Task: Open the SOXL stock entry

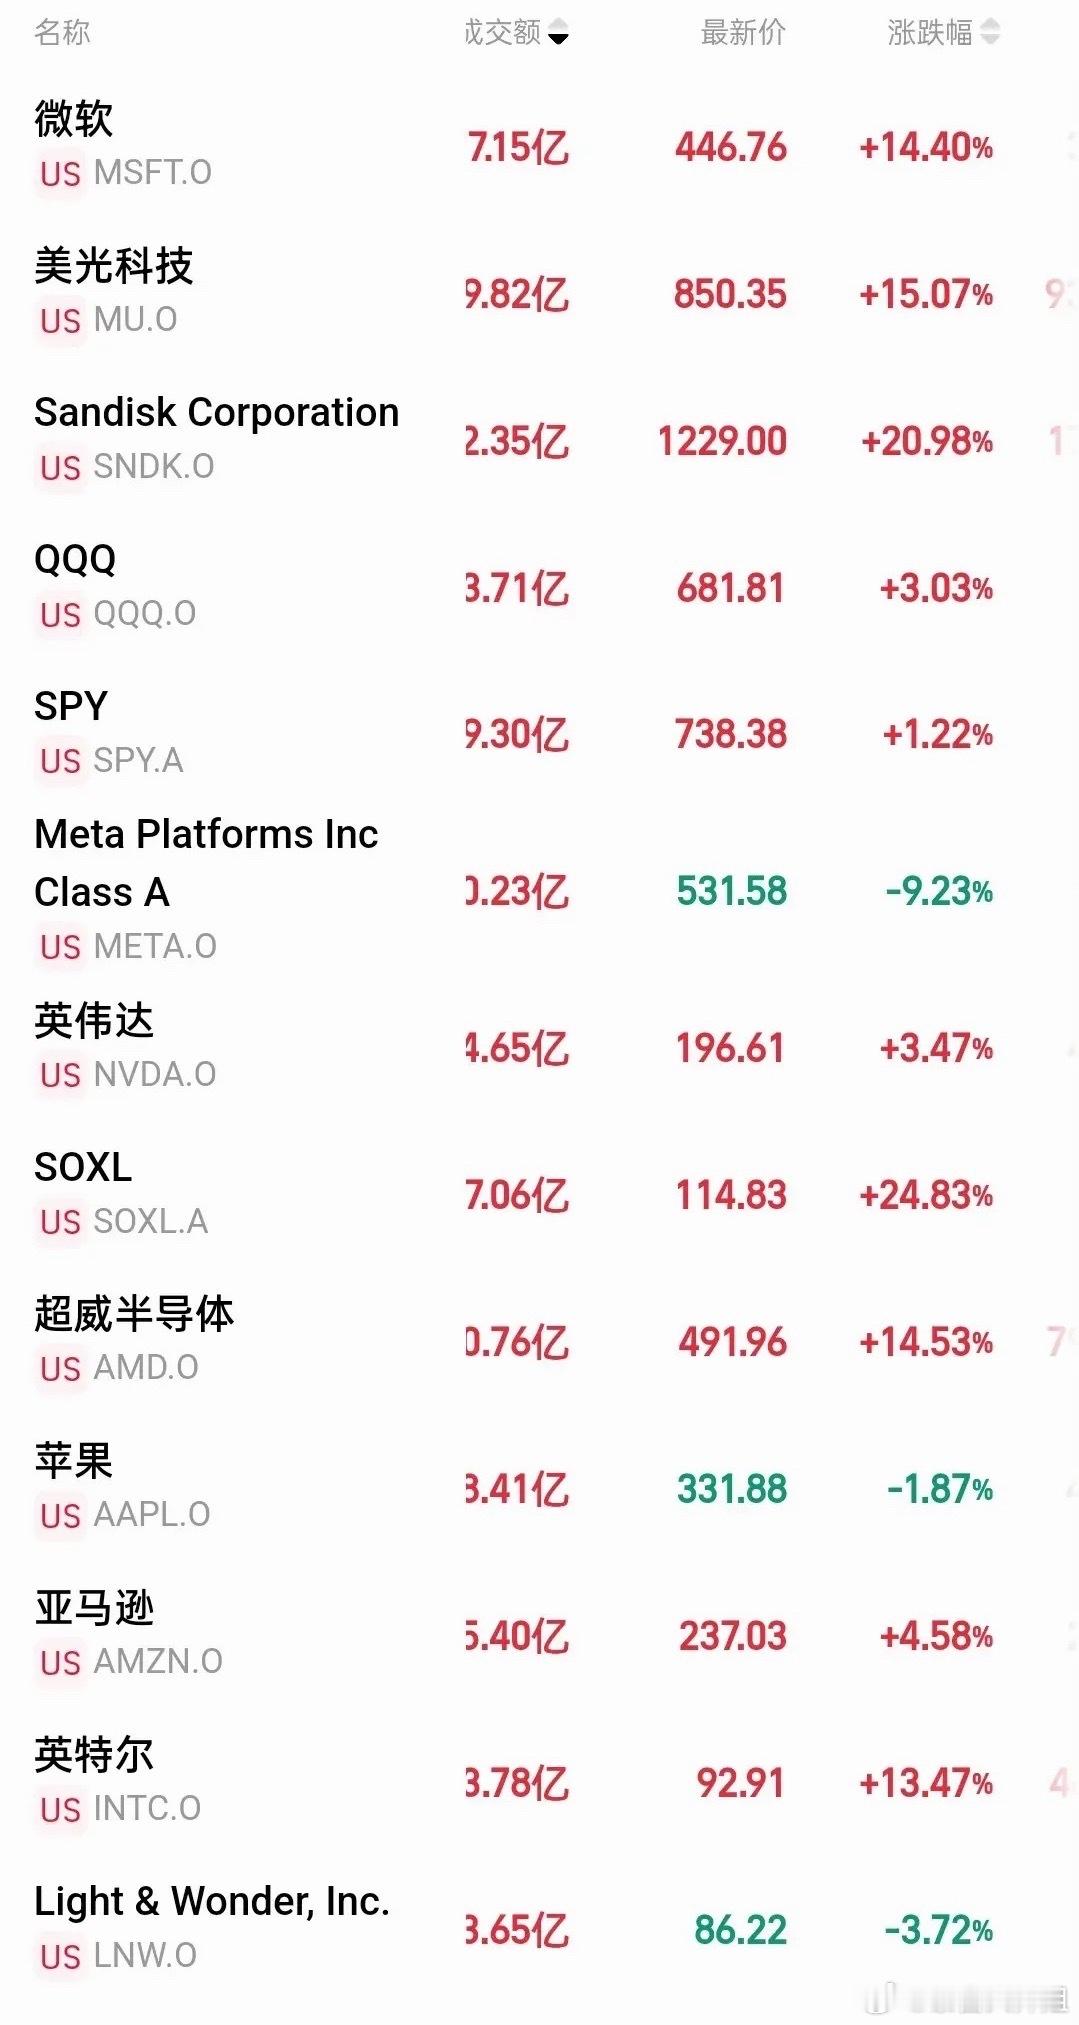Action: pos(540,1195)
